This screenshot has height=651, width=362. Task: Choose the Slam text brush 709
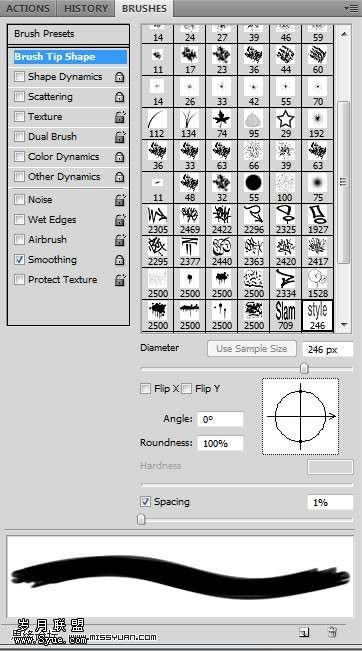286,316
